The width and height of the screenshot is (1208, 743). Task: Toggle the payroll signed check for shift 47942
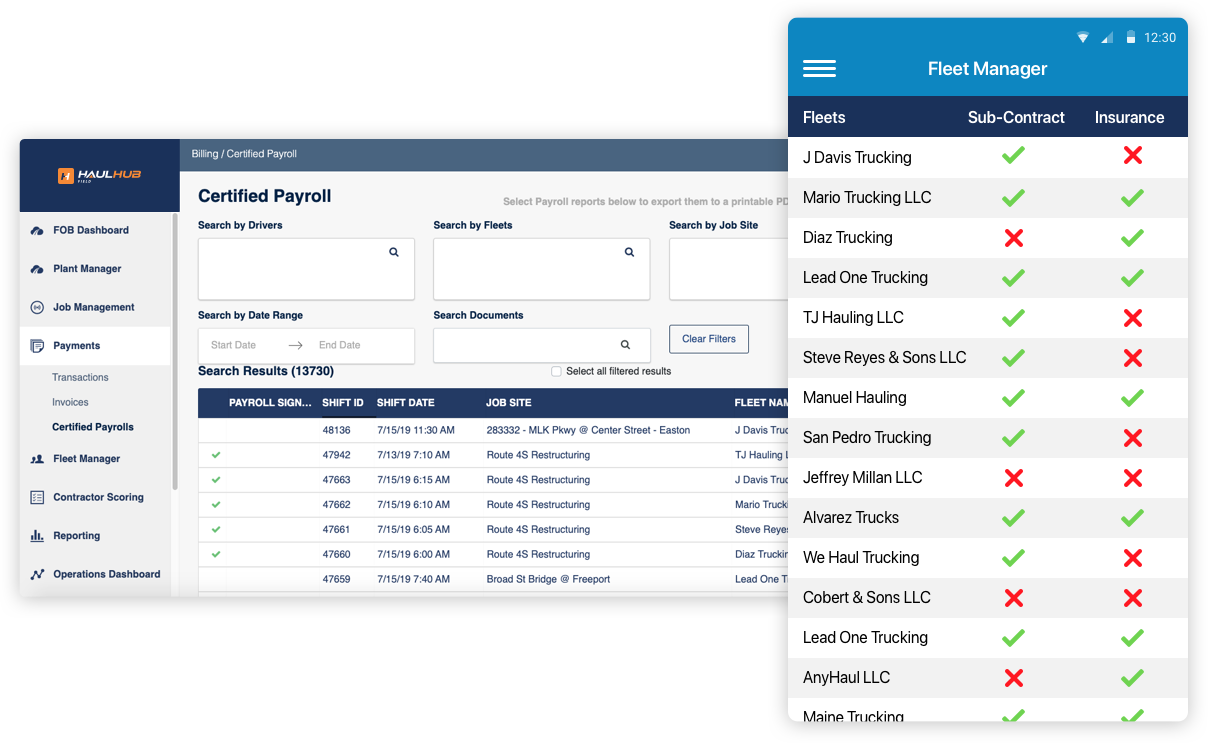click(x=216, y=455)
